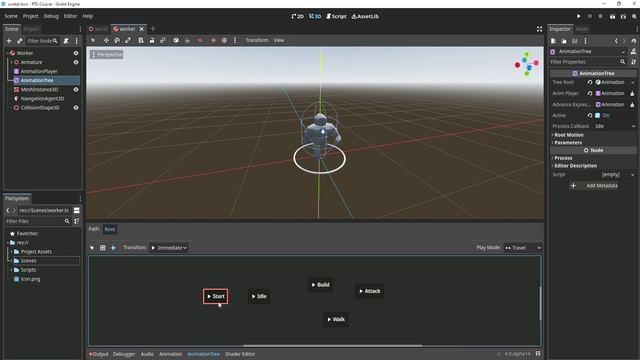Click the viewport axis orientation gizmo
Image resolution: width=640 pixels, height=360 pixels.
[x=527, y=64]
